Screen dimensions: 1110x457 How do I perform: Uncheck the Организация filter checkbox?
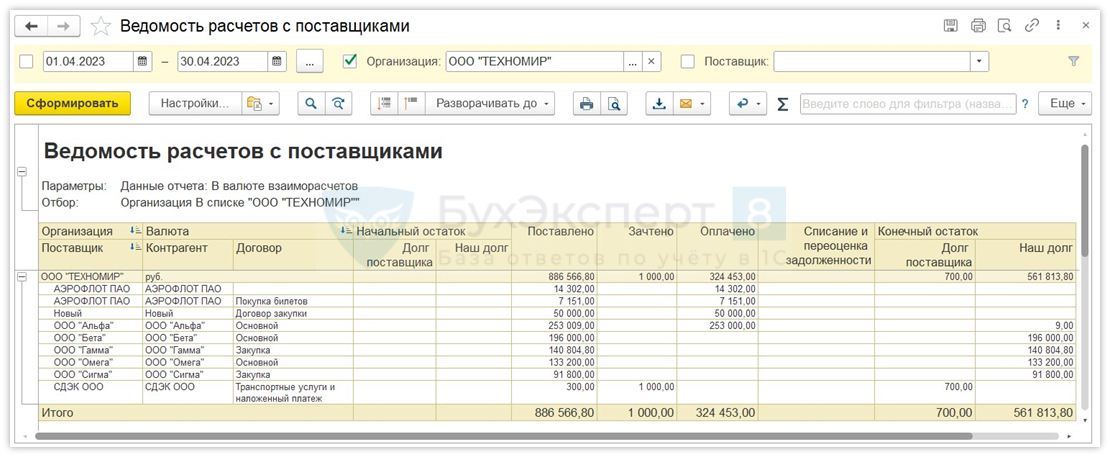point(350,61)
